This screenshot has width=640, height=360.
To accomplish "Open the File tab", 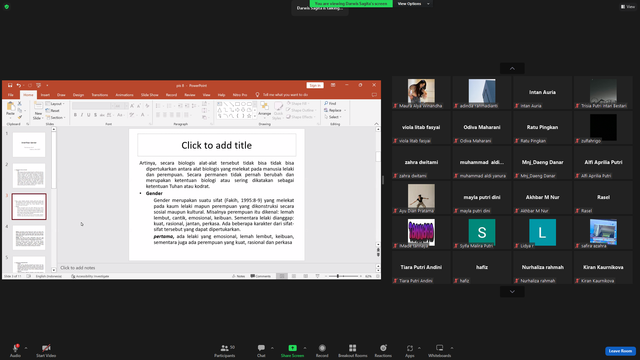I will [11, 95].
